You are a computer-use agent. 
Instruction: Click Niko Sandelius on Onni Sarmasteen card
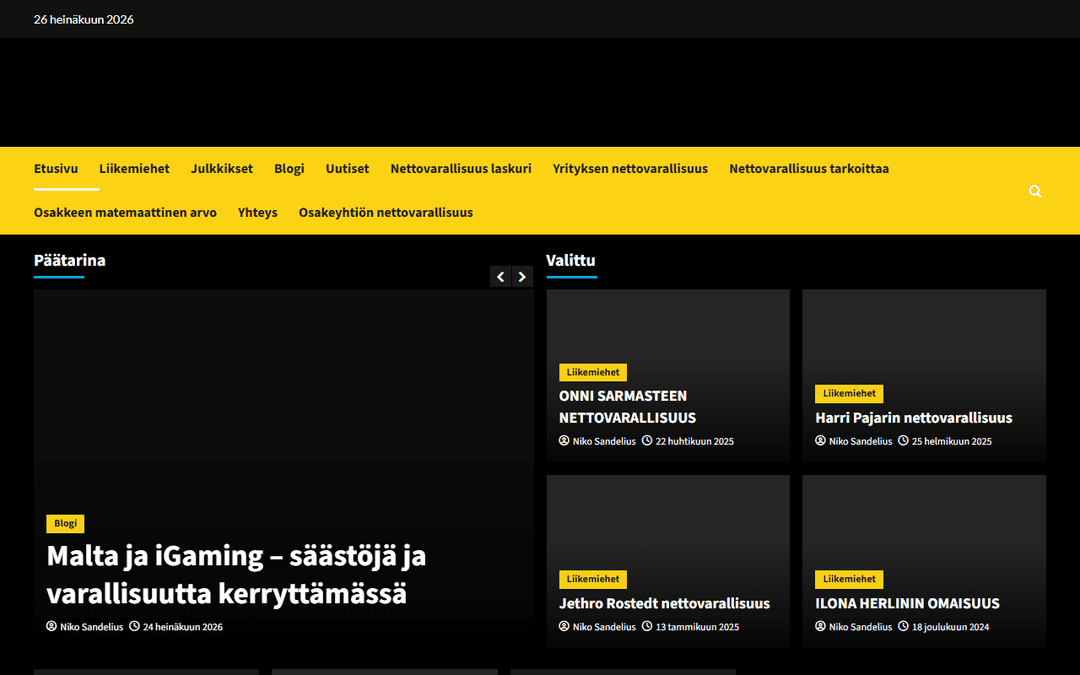click(x=604, y=442)
